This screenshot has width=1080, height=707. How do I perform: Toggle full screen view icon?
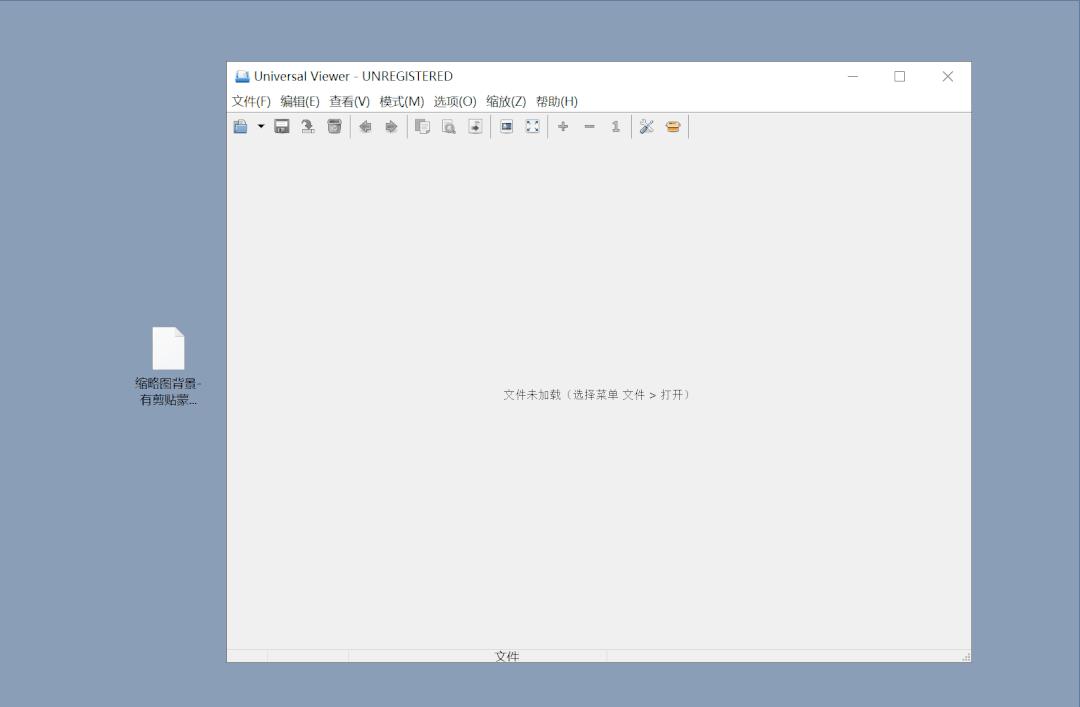point(533,126)
